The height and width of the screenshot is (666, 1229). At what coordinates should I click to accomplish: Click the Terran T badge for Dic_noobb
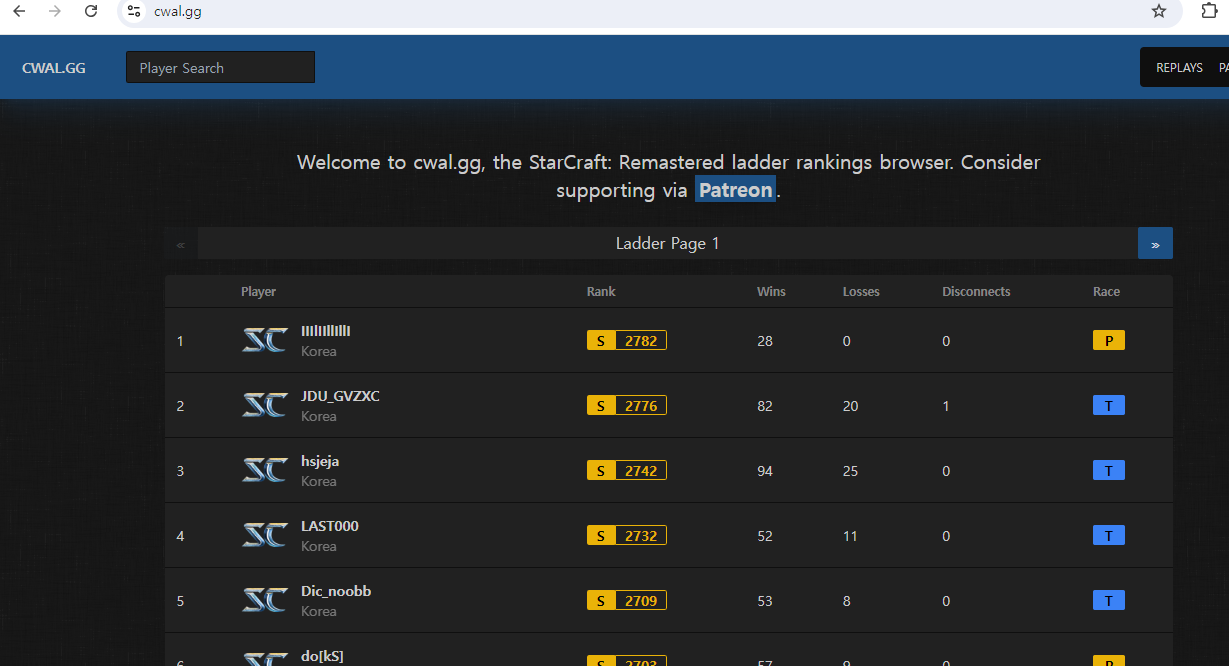click(x=1109, y=601)
